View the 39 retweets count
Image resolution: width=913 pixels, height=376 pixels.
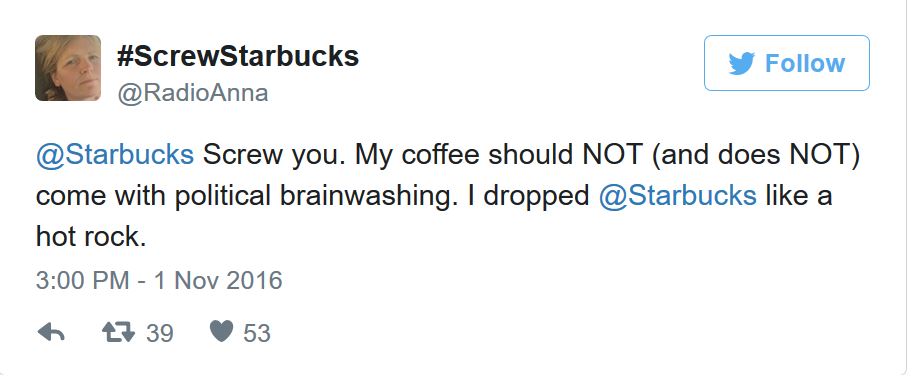(160, 334)
